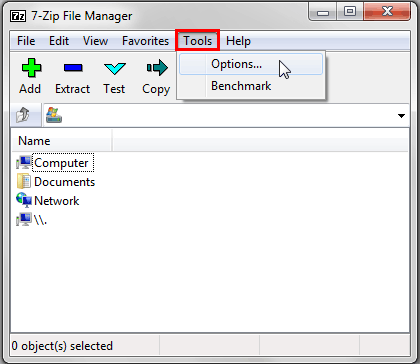The image size is (420, 364).
Task: Expand the address bar dropdown arrow
Action: pos(401,116)
